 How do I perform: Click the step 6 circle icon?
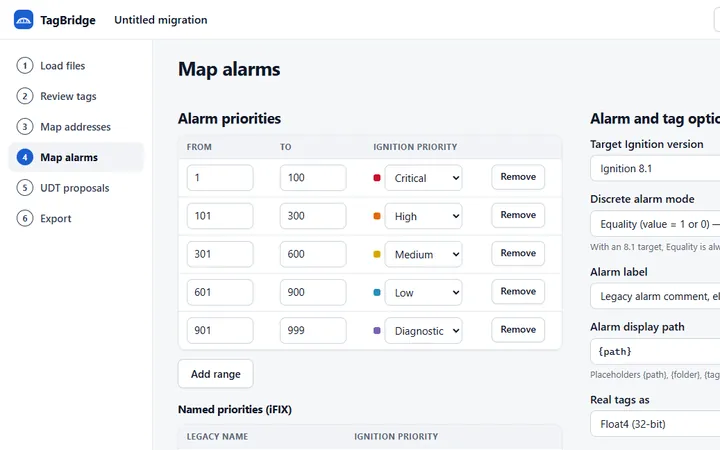point(25,218)
